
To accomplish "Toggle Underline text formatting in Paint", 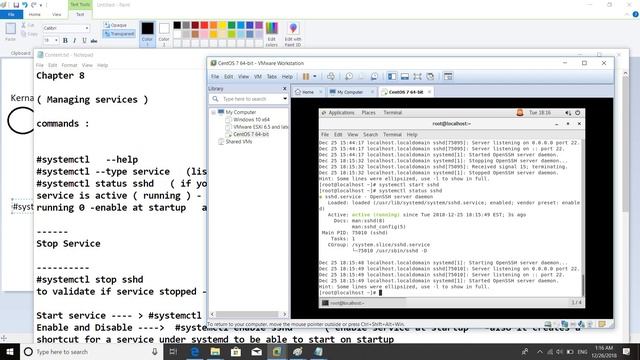I will [84, 40].
